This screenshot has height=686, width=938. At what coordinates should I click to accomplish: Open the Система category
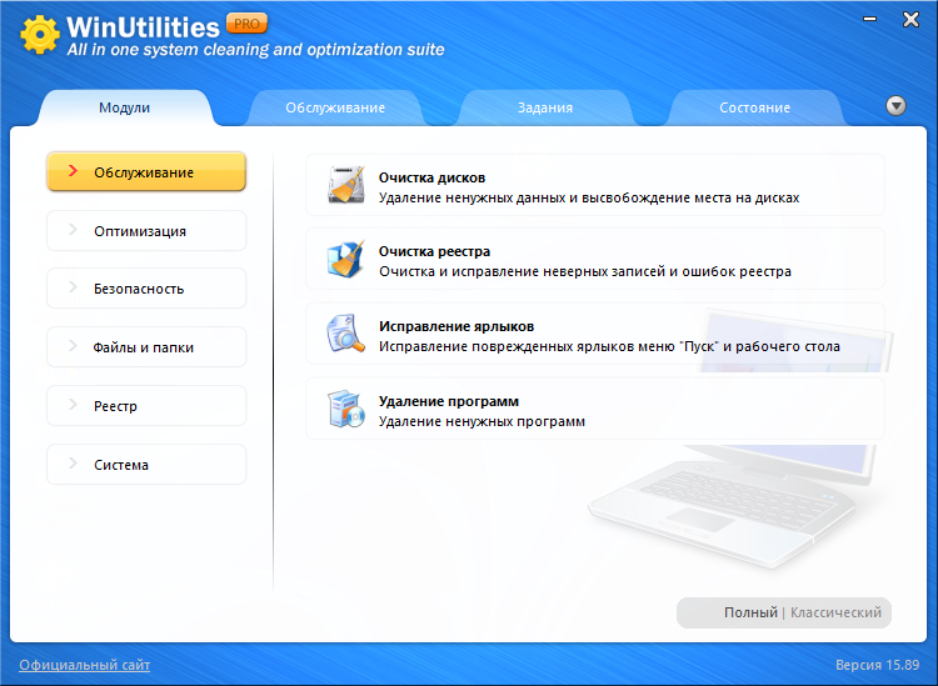(x=146, y=465)
